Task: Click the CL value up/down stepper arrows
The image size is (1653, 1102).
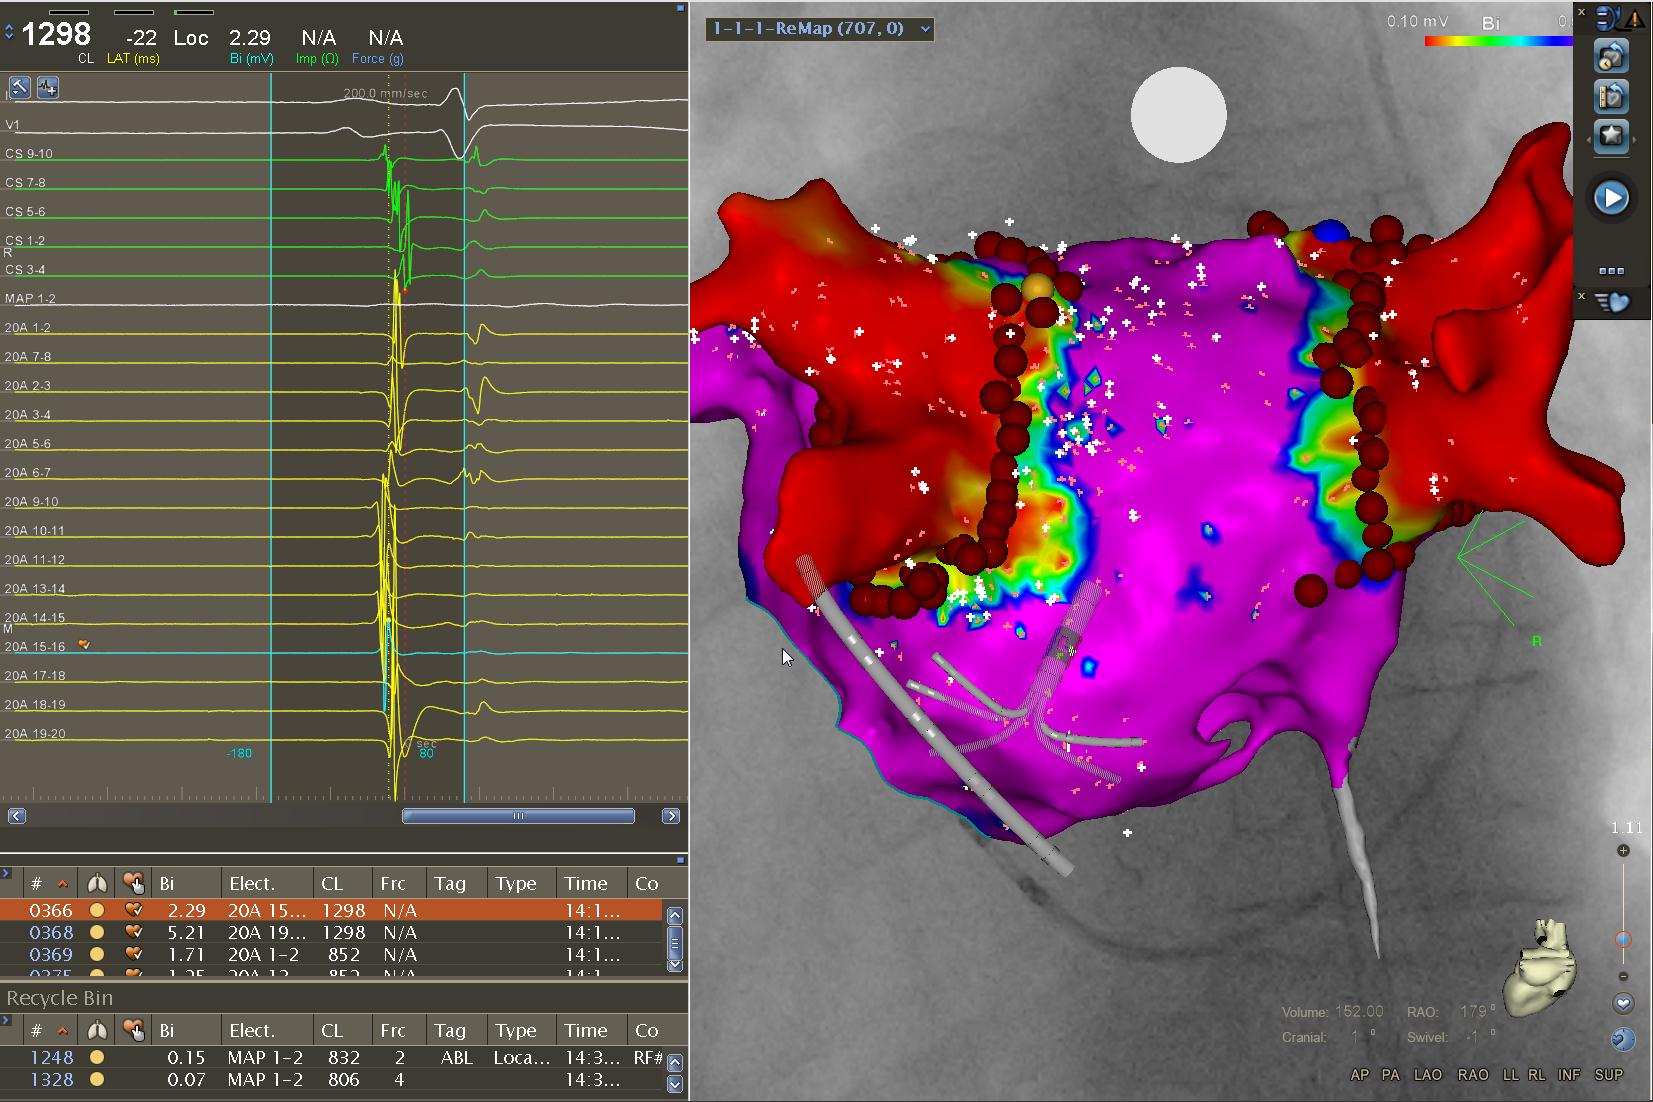Action: pyautogui.click(x=9, y=33)
